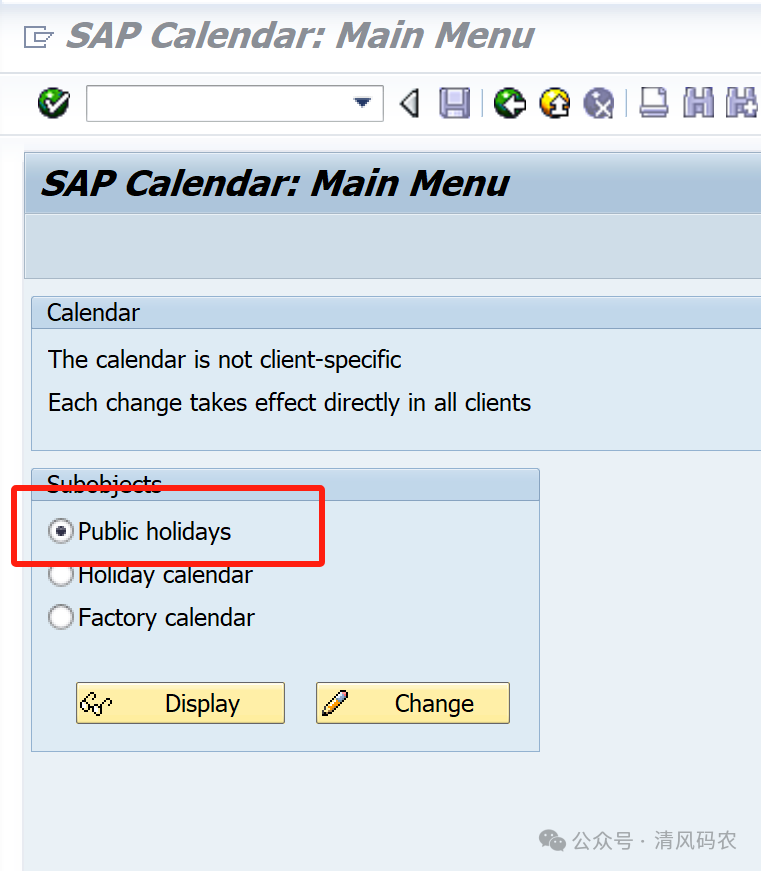Click the Print icon in toolbar
Screen dimensions: 761x871
tap(653, 103)
